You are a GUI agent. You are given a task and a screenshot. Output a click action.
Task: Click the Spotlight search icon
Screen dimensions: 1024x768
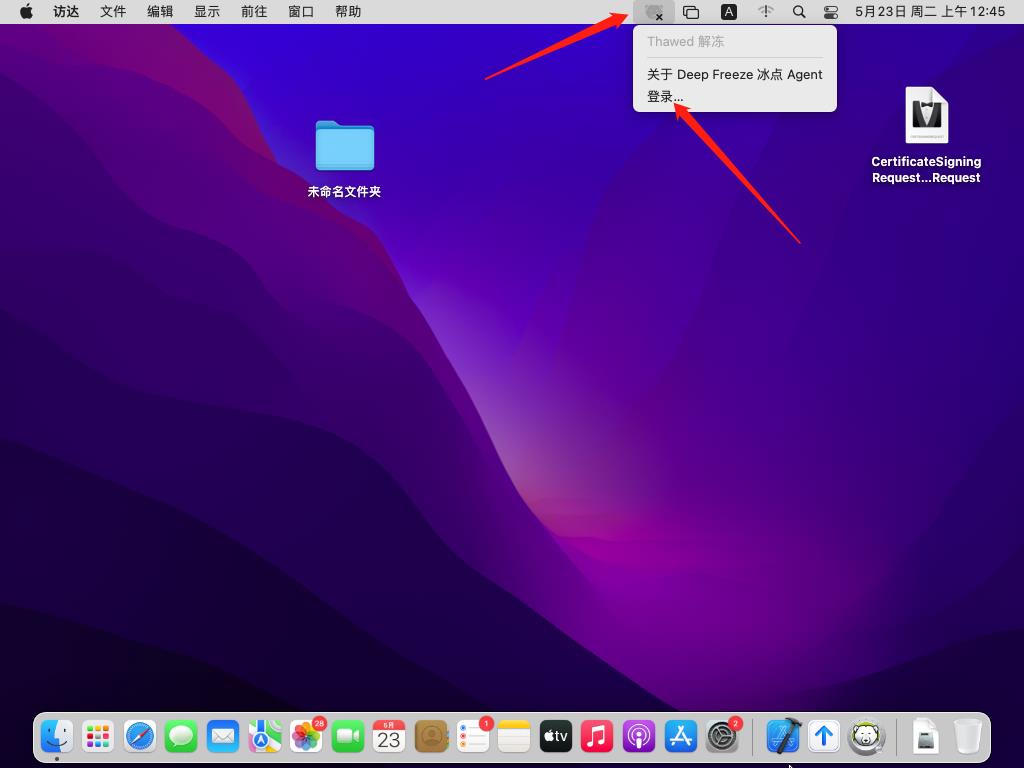(x=799, y=12)
